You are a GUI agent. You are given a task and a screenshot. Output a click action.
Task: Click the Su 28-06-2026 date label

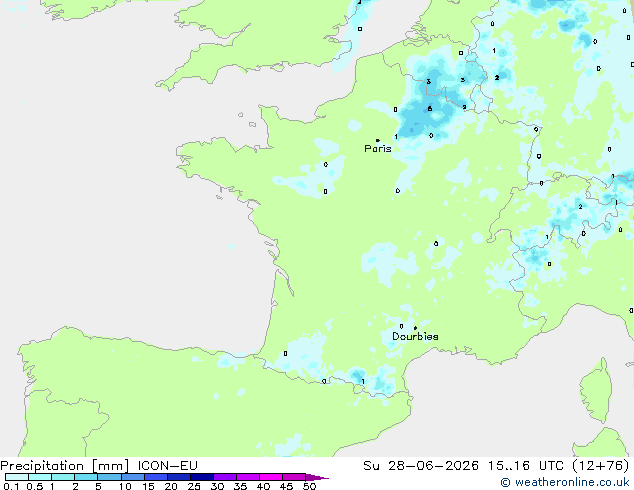(421, 466)
